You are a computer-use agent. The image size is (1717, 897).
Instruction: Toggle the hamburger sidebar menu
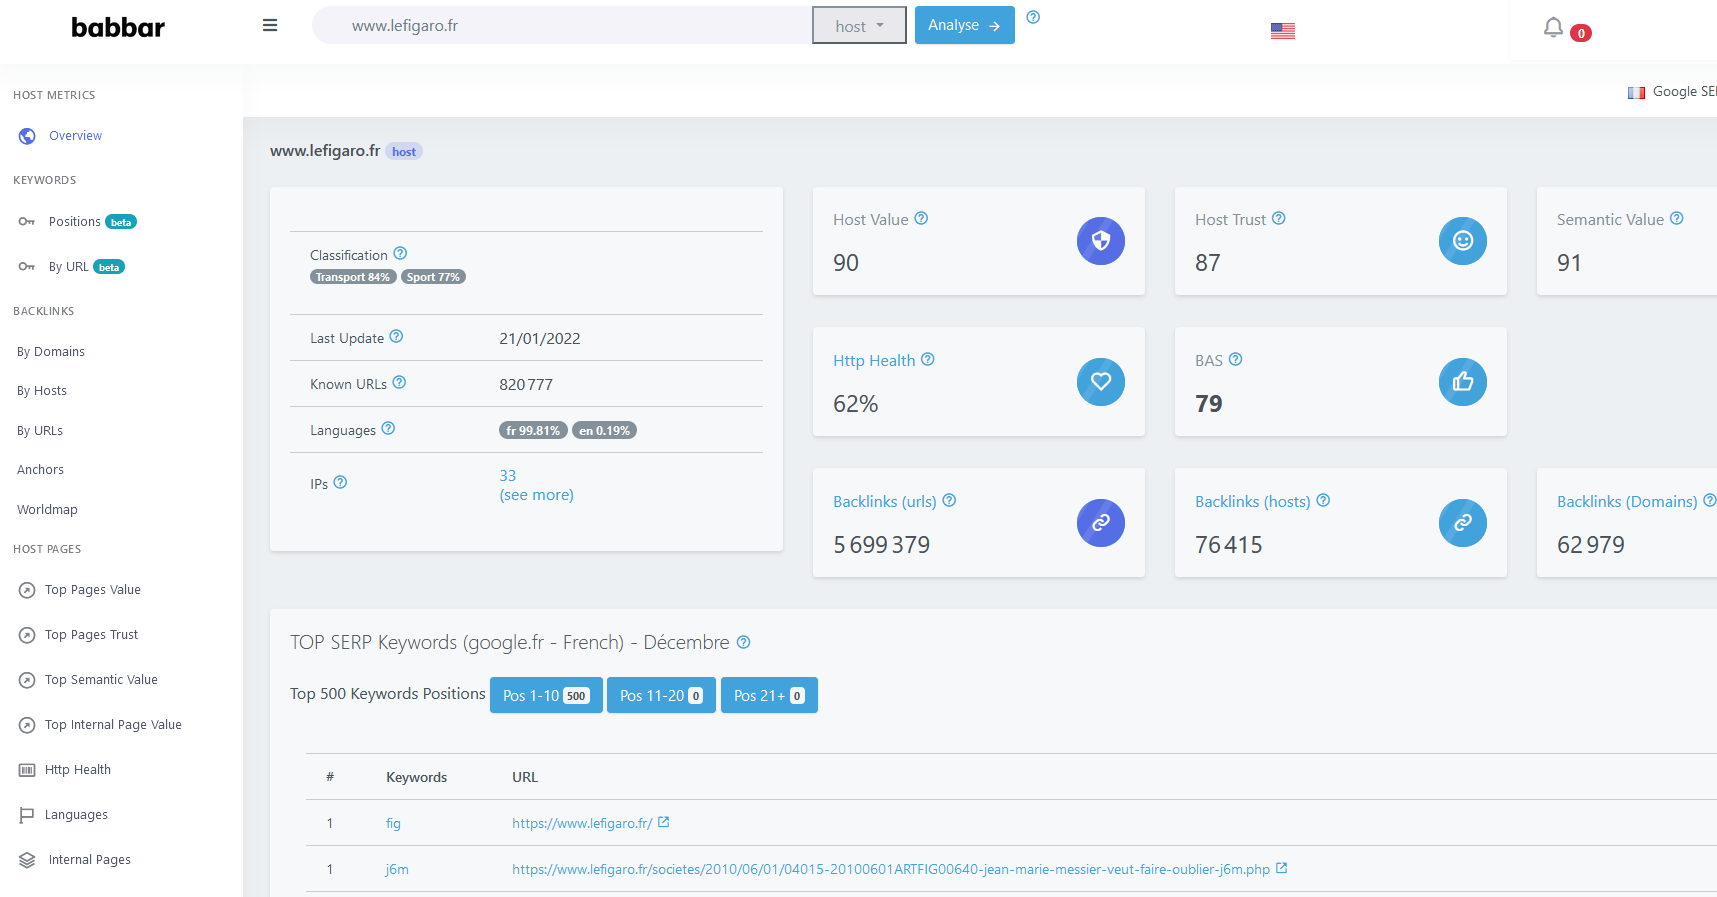[270, 26]
